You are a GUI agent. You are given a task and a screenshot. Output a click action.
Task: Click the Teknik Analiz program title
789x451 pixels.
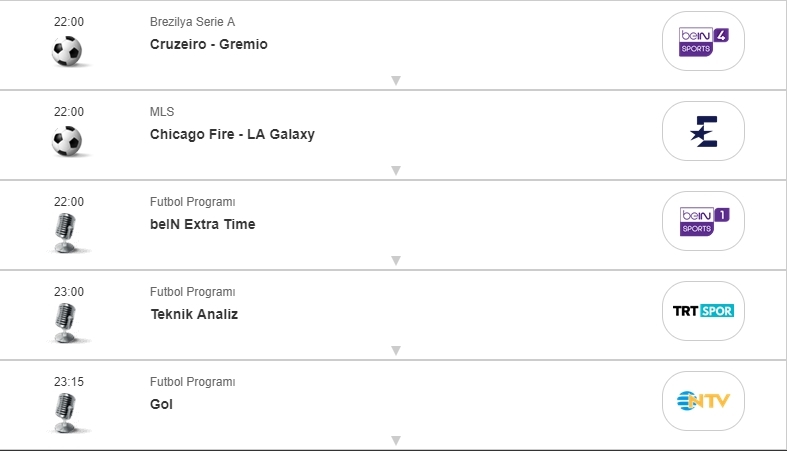(x=194, y=314)
